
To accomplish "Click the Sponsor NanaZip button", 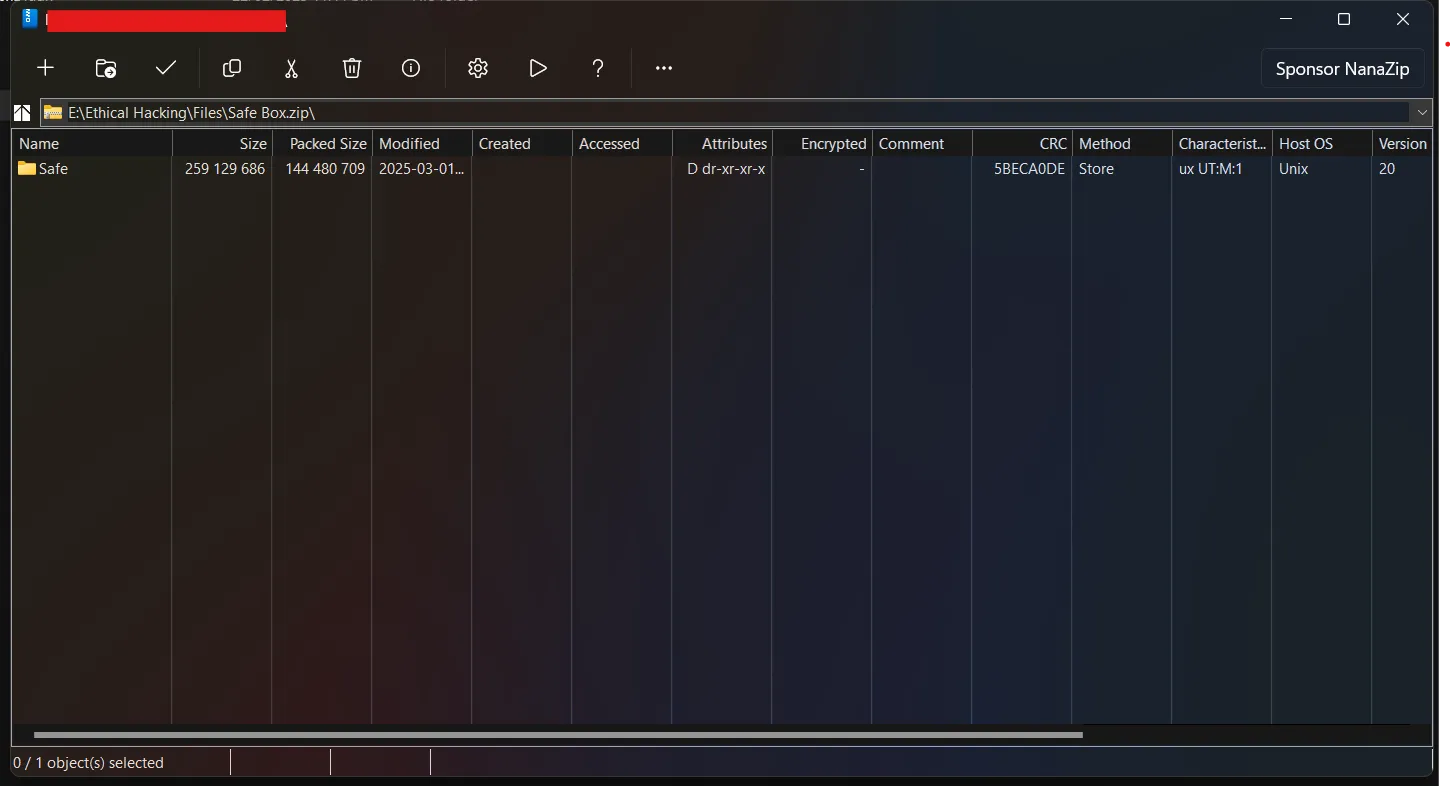I will click(1342, 68).
